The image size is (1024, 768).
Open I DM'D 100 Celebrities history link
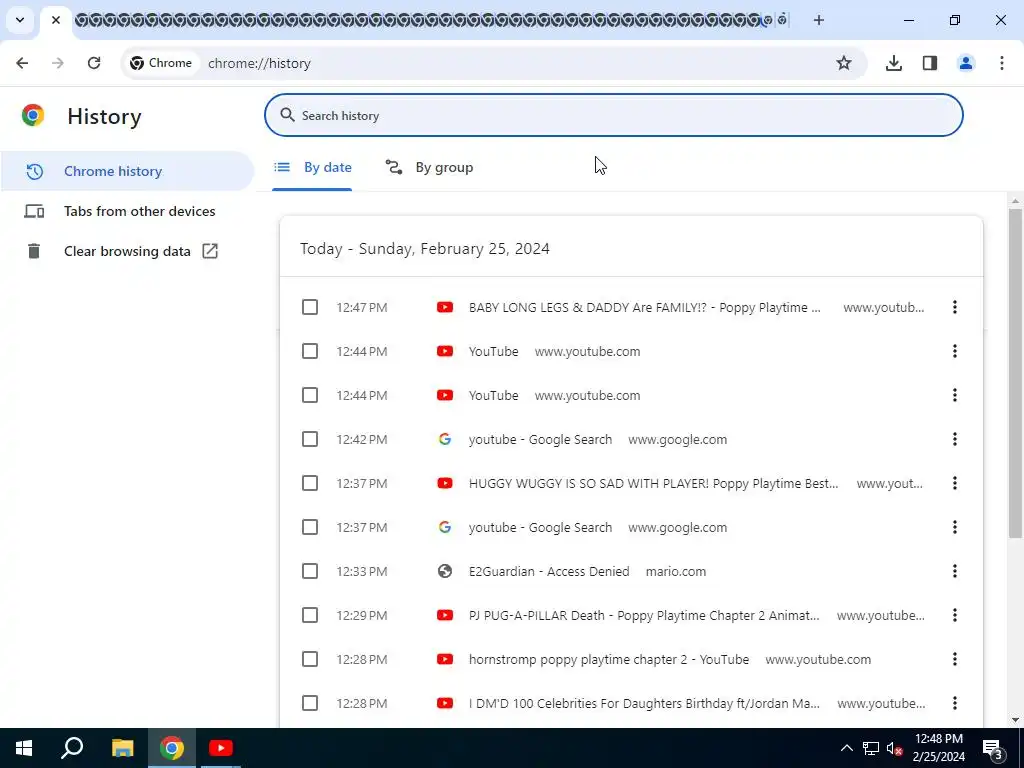tap(644, 703)
